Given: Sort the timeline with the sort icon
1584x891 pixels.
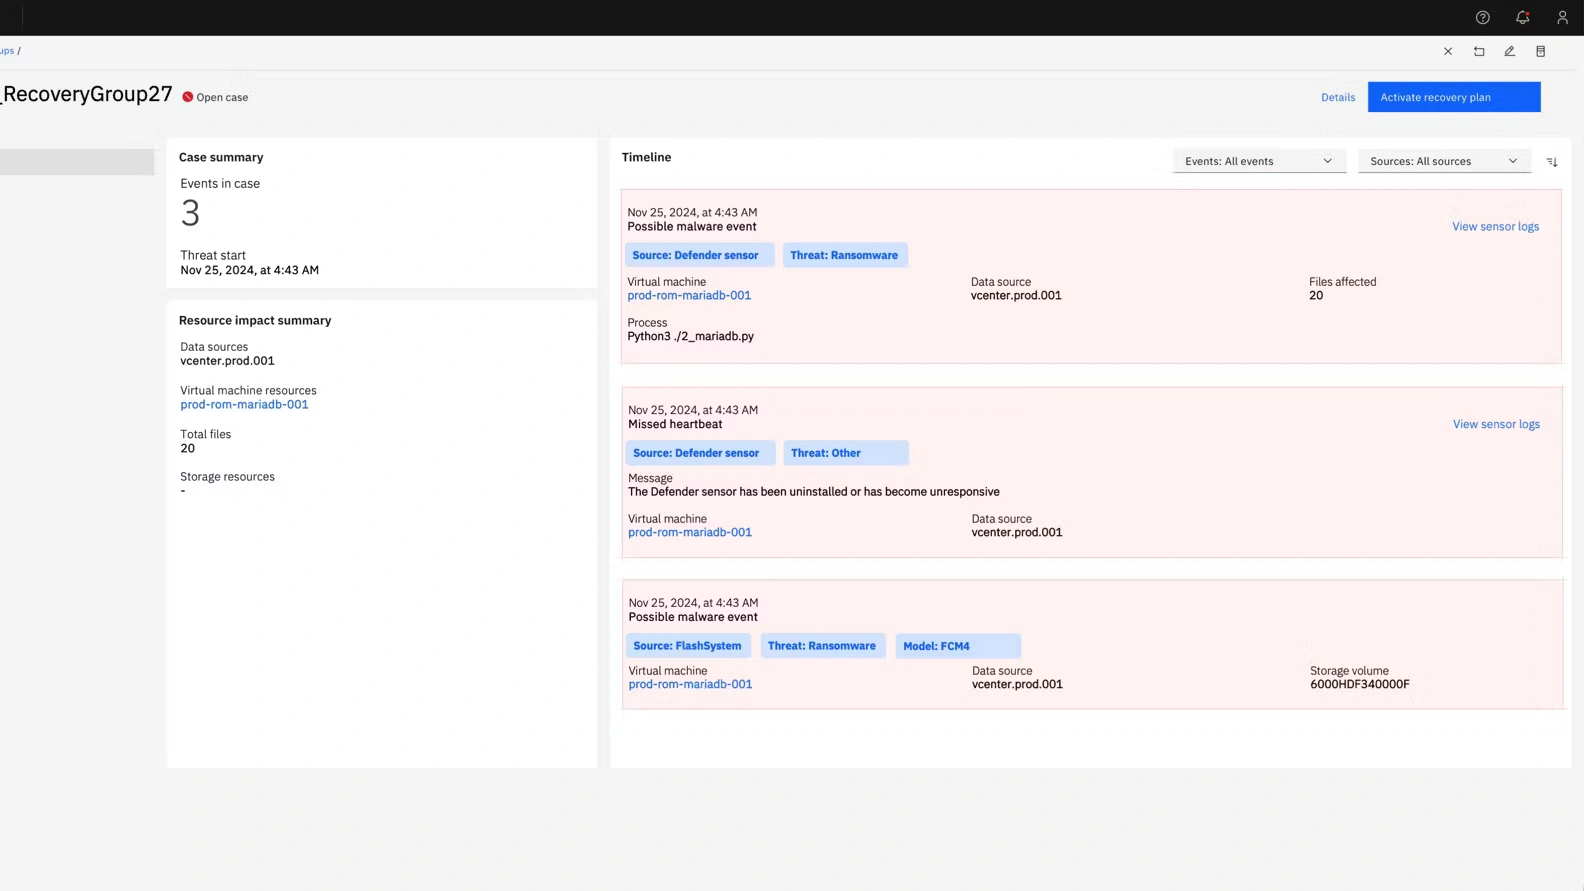Looking at the screenshot, I should coord(1552,162).
